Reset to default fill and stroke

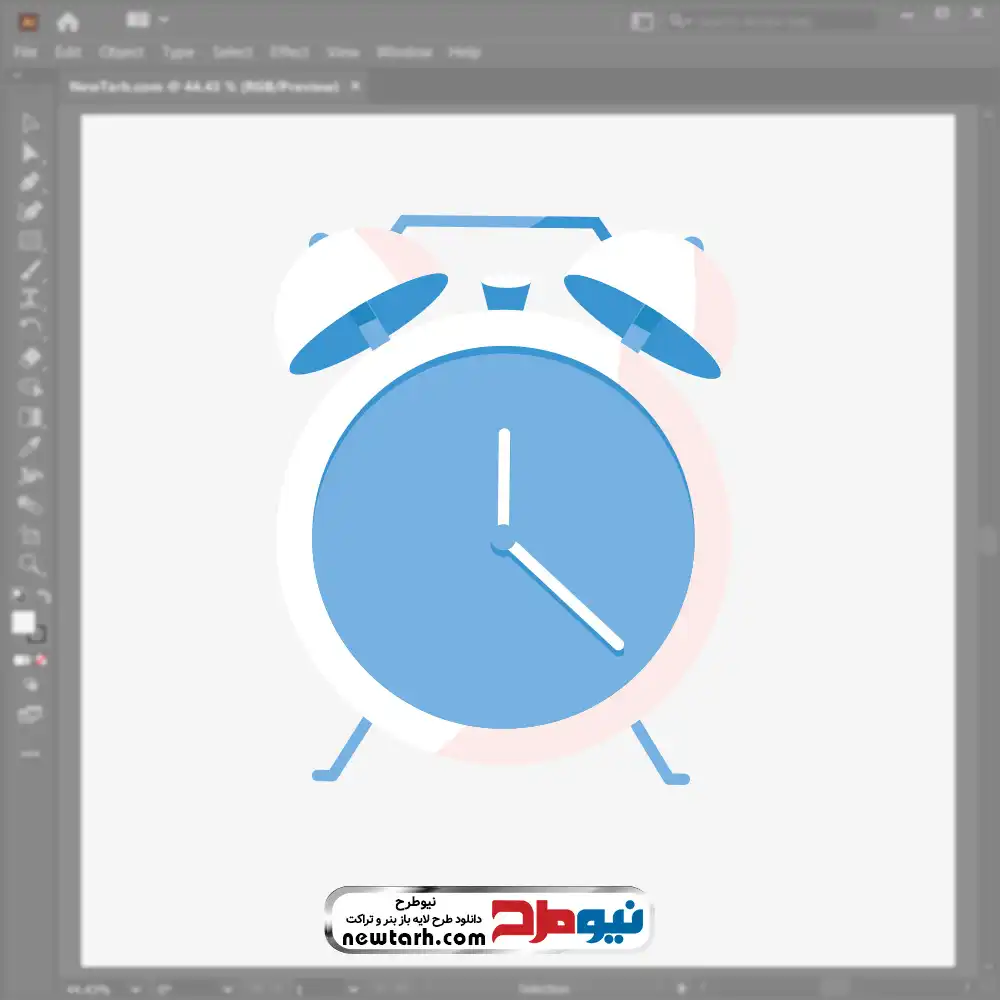17,596
